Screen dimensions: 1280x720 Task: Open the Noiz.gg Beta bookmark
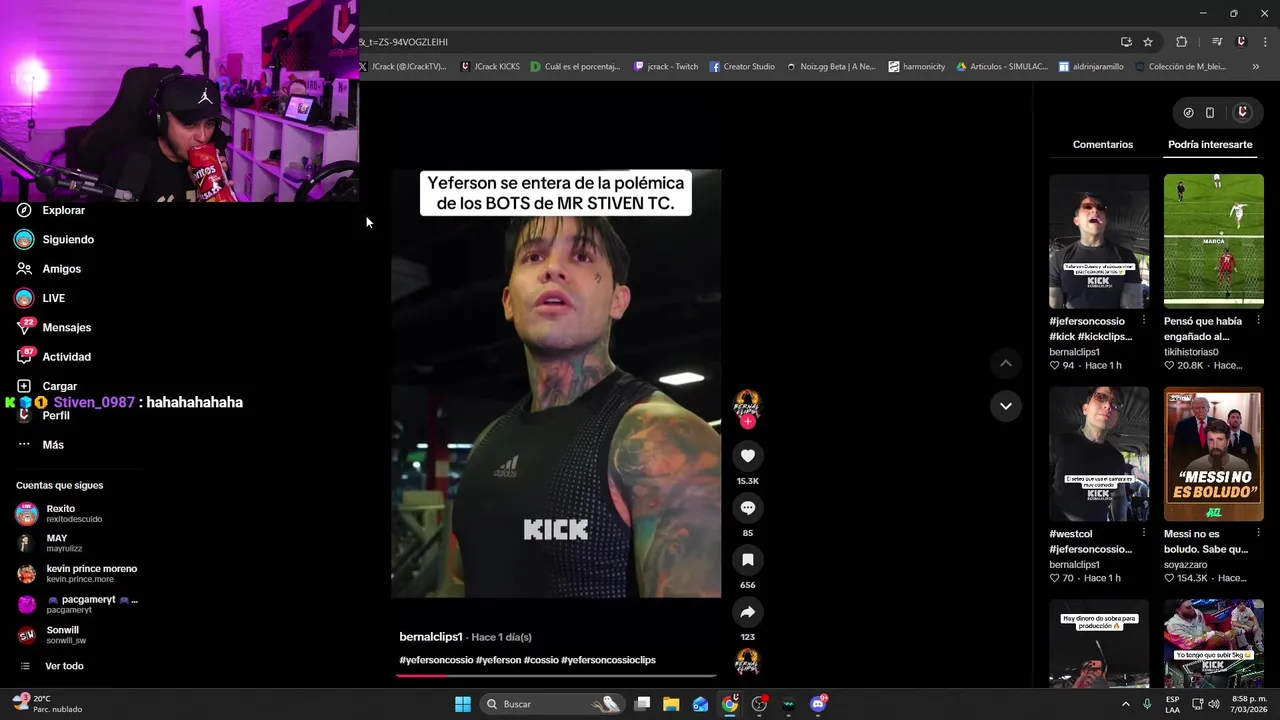click(x=831, y=67)
